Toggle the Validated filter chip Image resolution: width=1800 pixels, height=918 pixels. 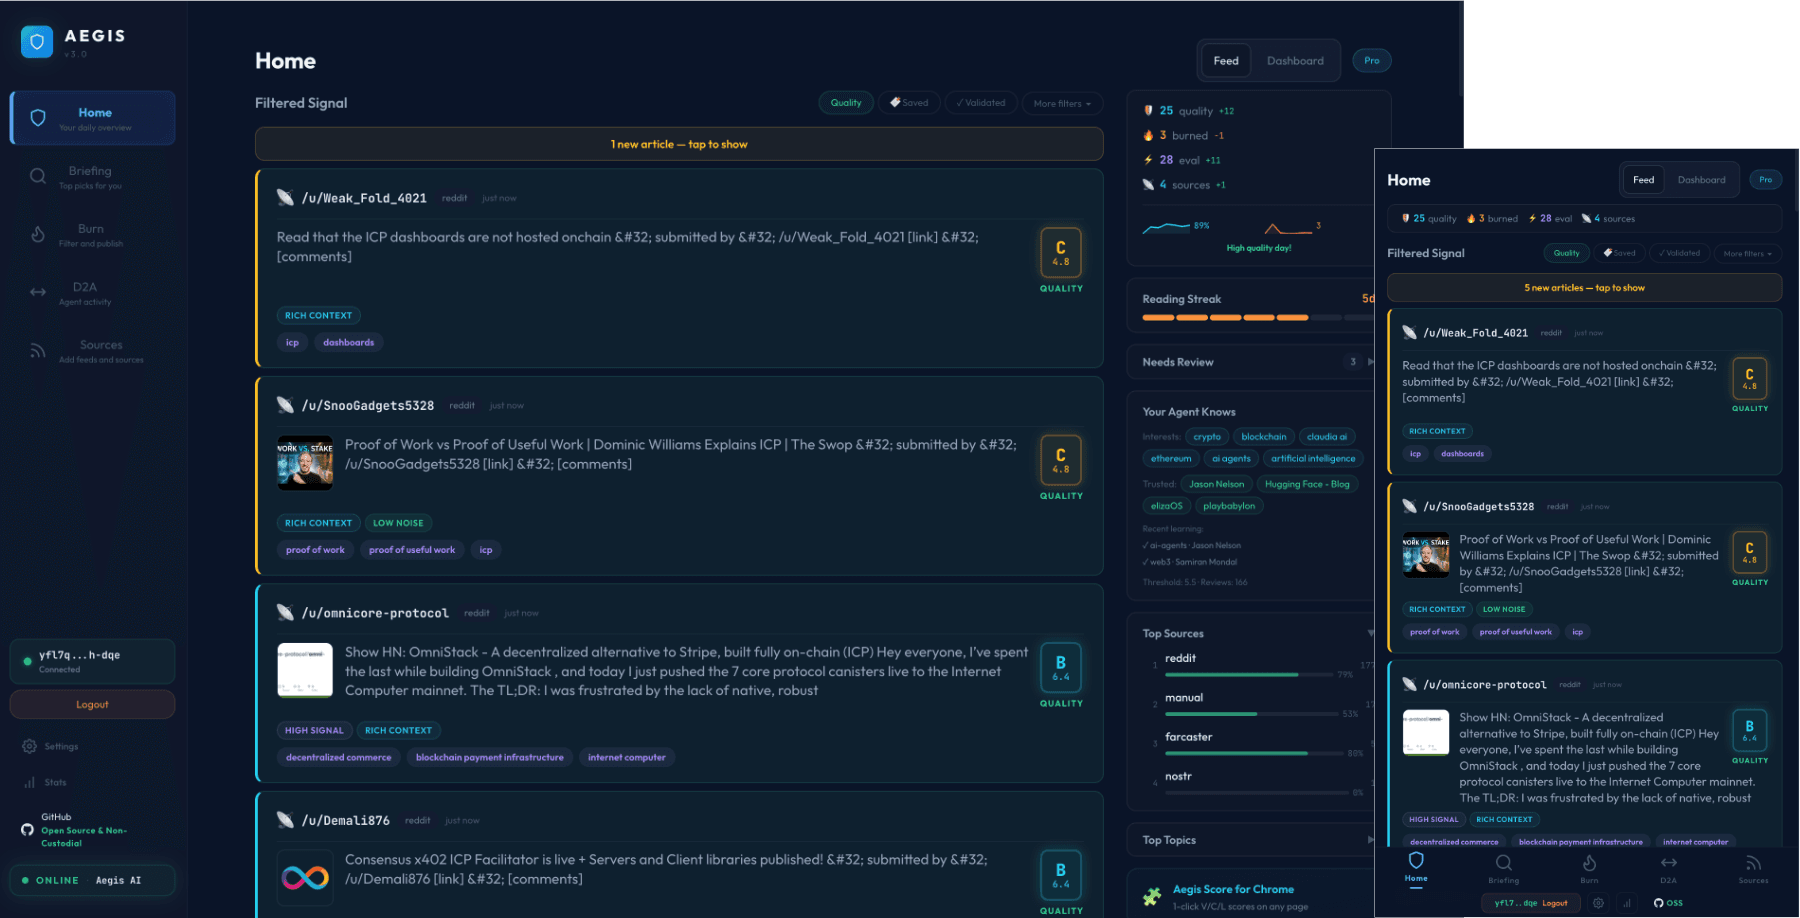click(x=980, y=103)
